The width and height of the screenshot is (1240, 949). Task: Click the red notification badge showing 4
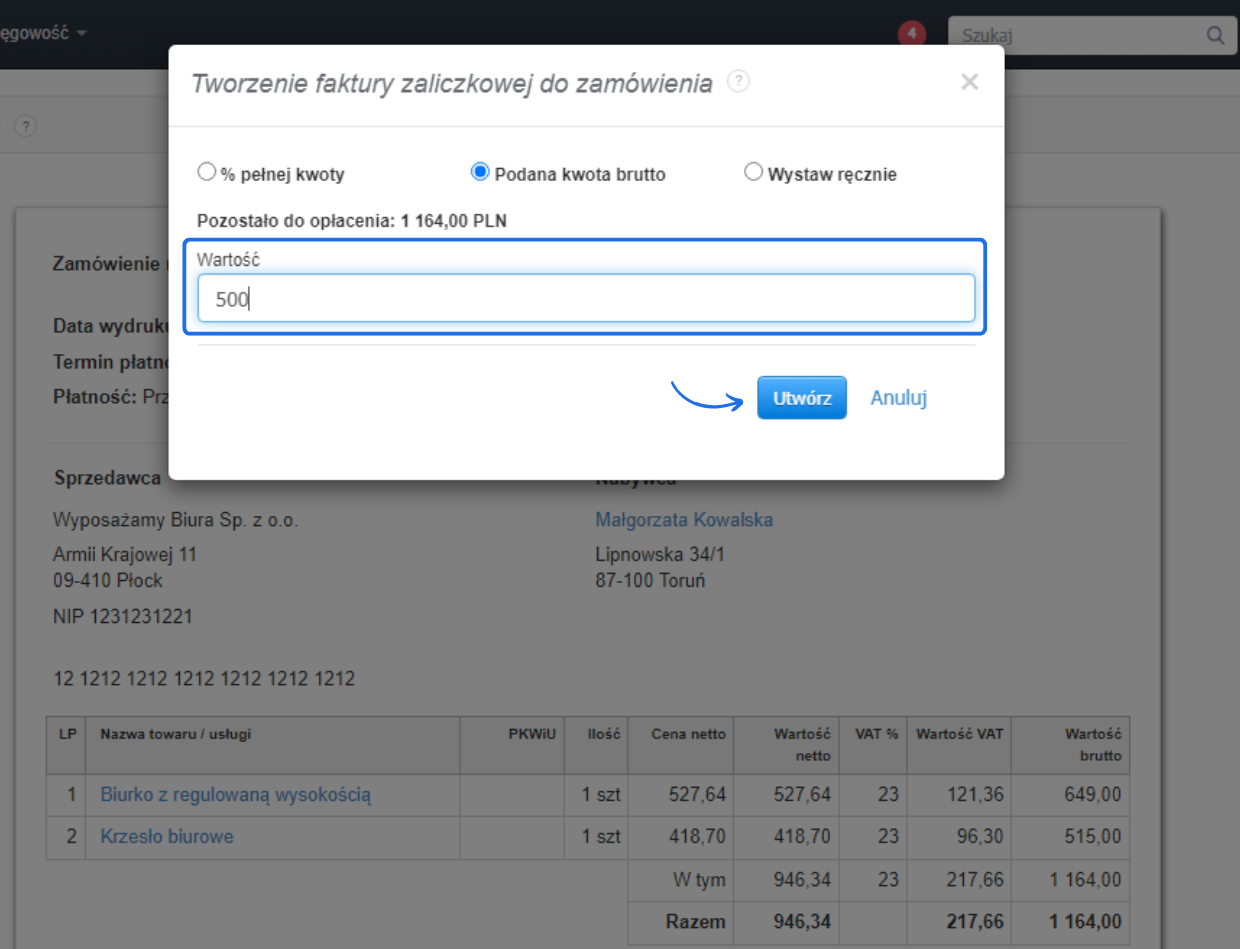(x=911, y=35)
